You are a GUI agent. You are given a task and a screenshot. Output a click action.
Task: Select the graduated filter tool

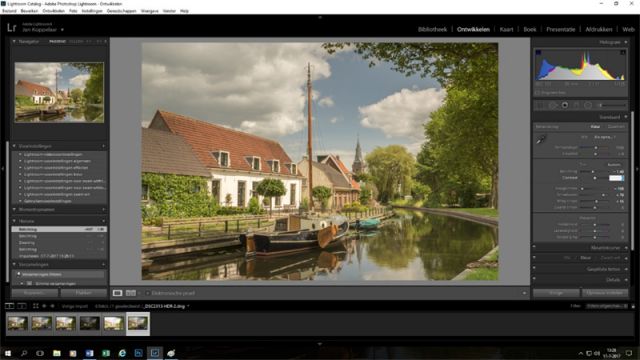(x=576, y=105)
